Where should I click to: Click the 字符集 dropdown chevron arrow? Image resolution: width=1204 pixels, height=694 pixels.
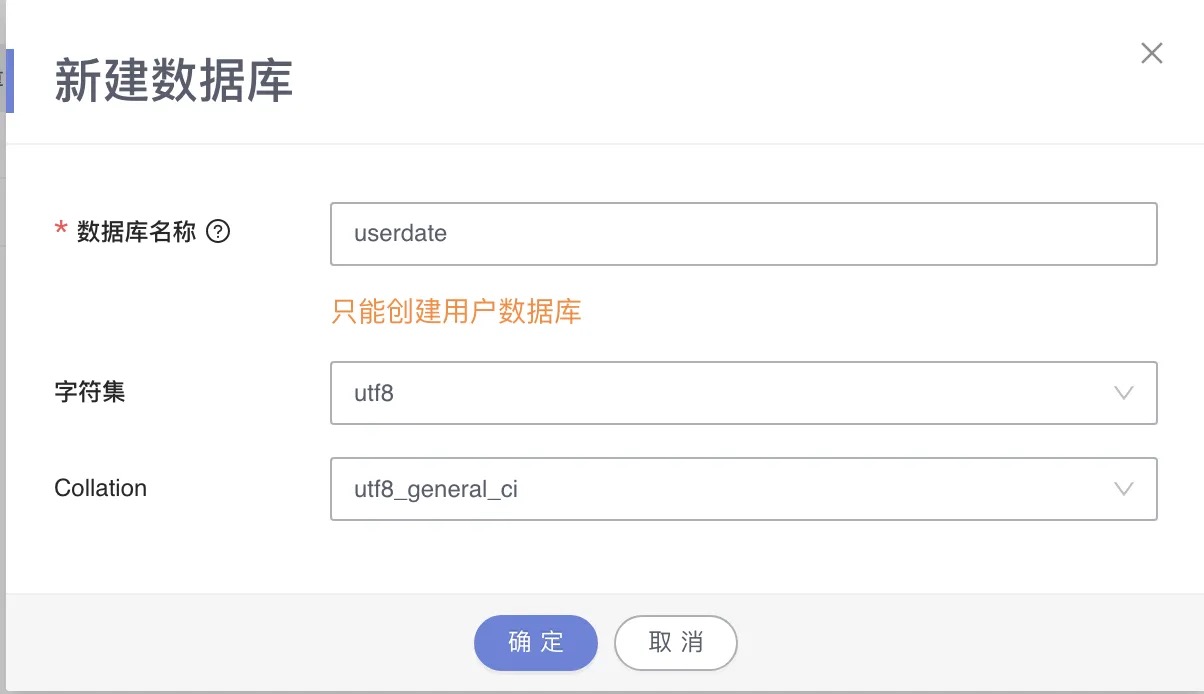(x=1123, y=393)
